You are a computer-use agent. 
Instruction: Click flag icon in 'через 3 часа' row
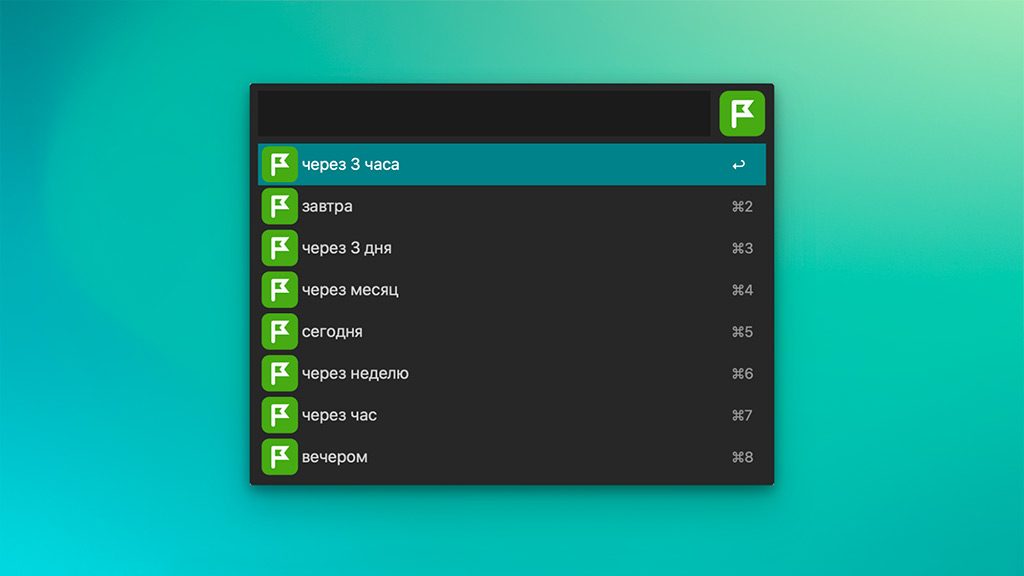click(x=280, y=165)
